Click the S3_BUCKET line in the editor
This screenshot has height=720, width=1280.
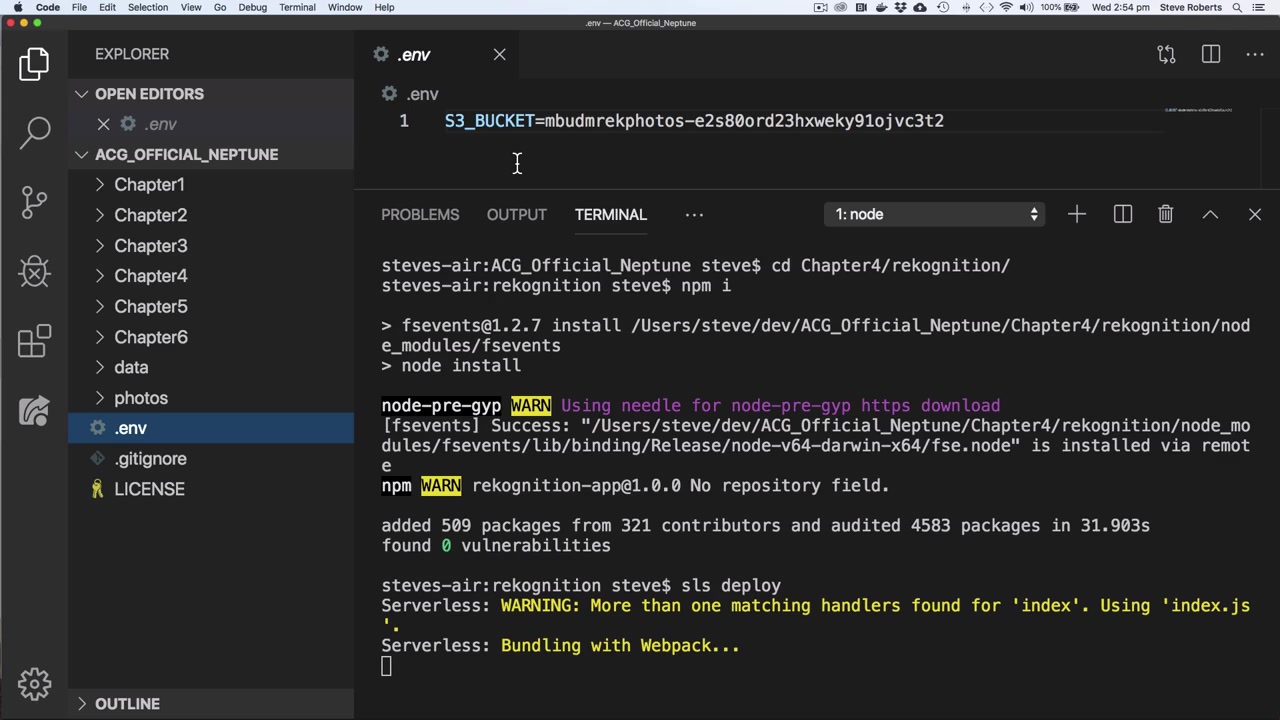click(x=694, y=121)
